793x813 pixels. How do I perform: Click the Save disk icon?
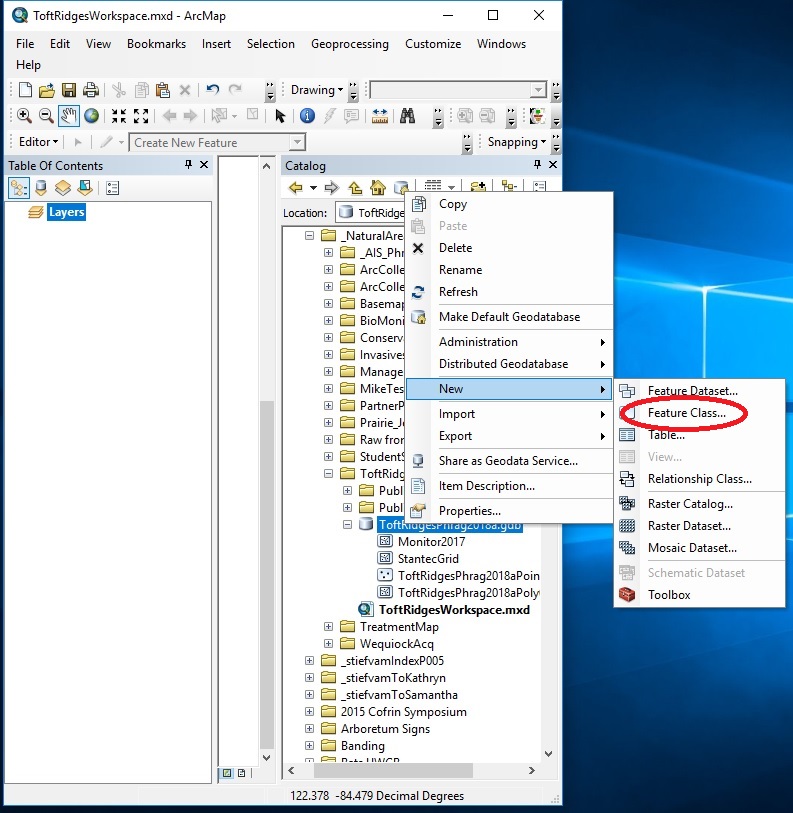[68, 90]
